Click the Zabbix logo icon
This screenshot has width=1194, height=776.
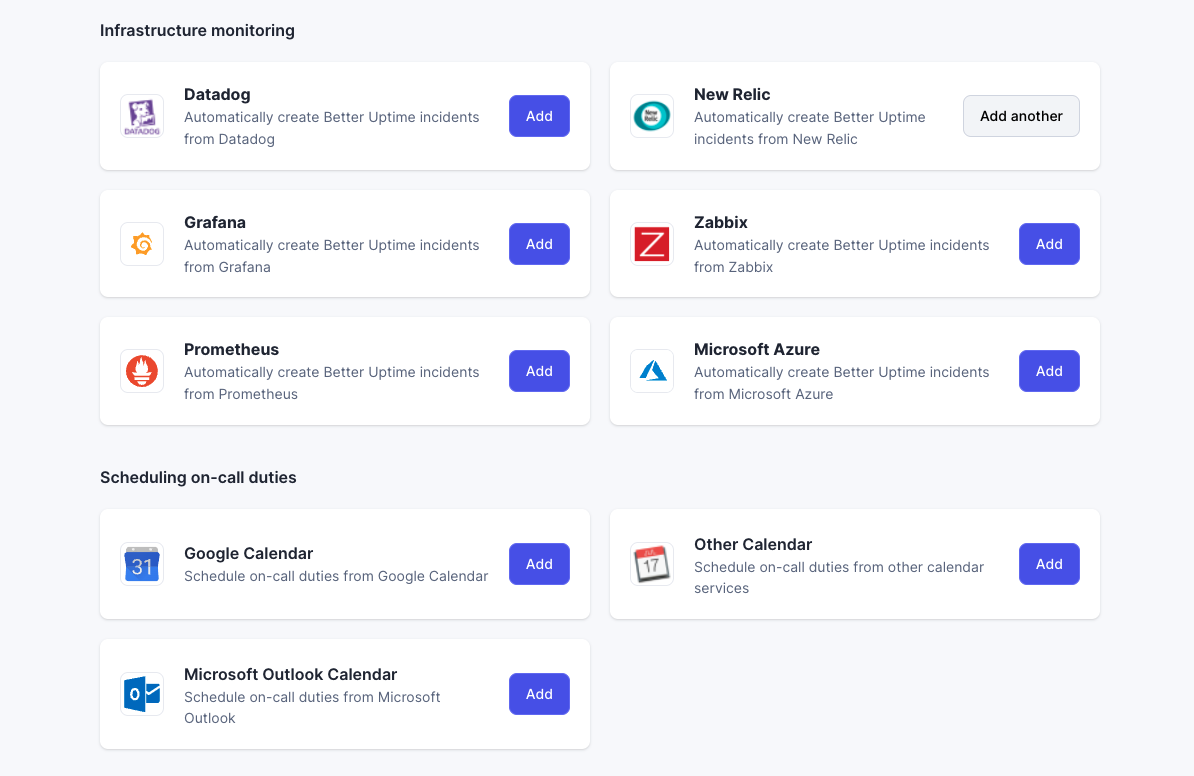[652, 243]
